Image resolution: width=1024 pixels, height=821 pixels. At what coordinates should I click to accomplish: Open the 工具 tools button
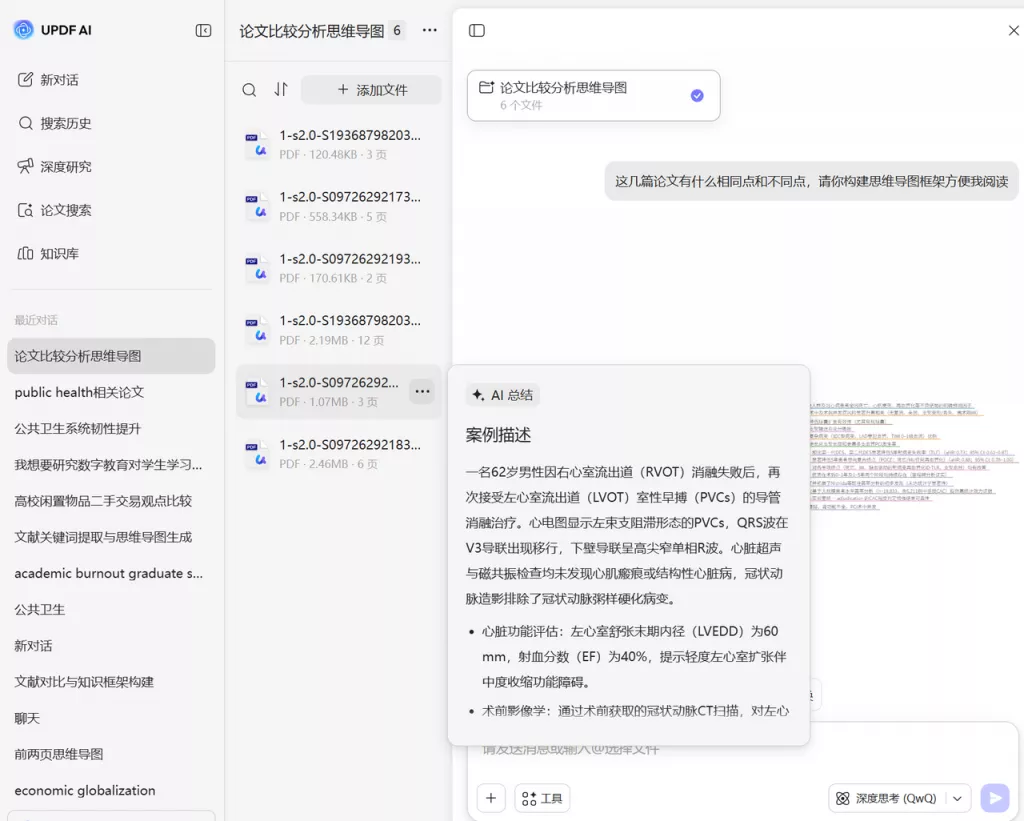[x=542, y=798]
